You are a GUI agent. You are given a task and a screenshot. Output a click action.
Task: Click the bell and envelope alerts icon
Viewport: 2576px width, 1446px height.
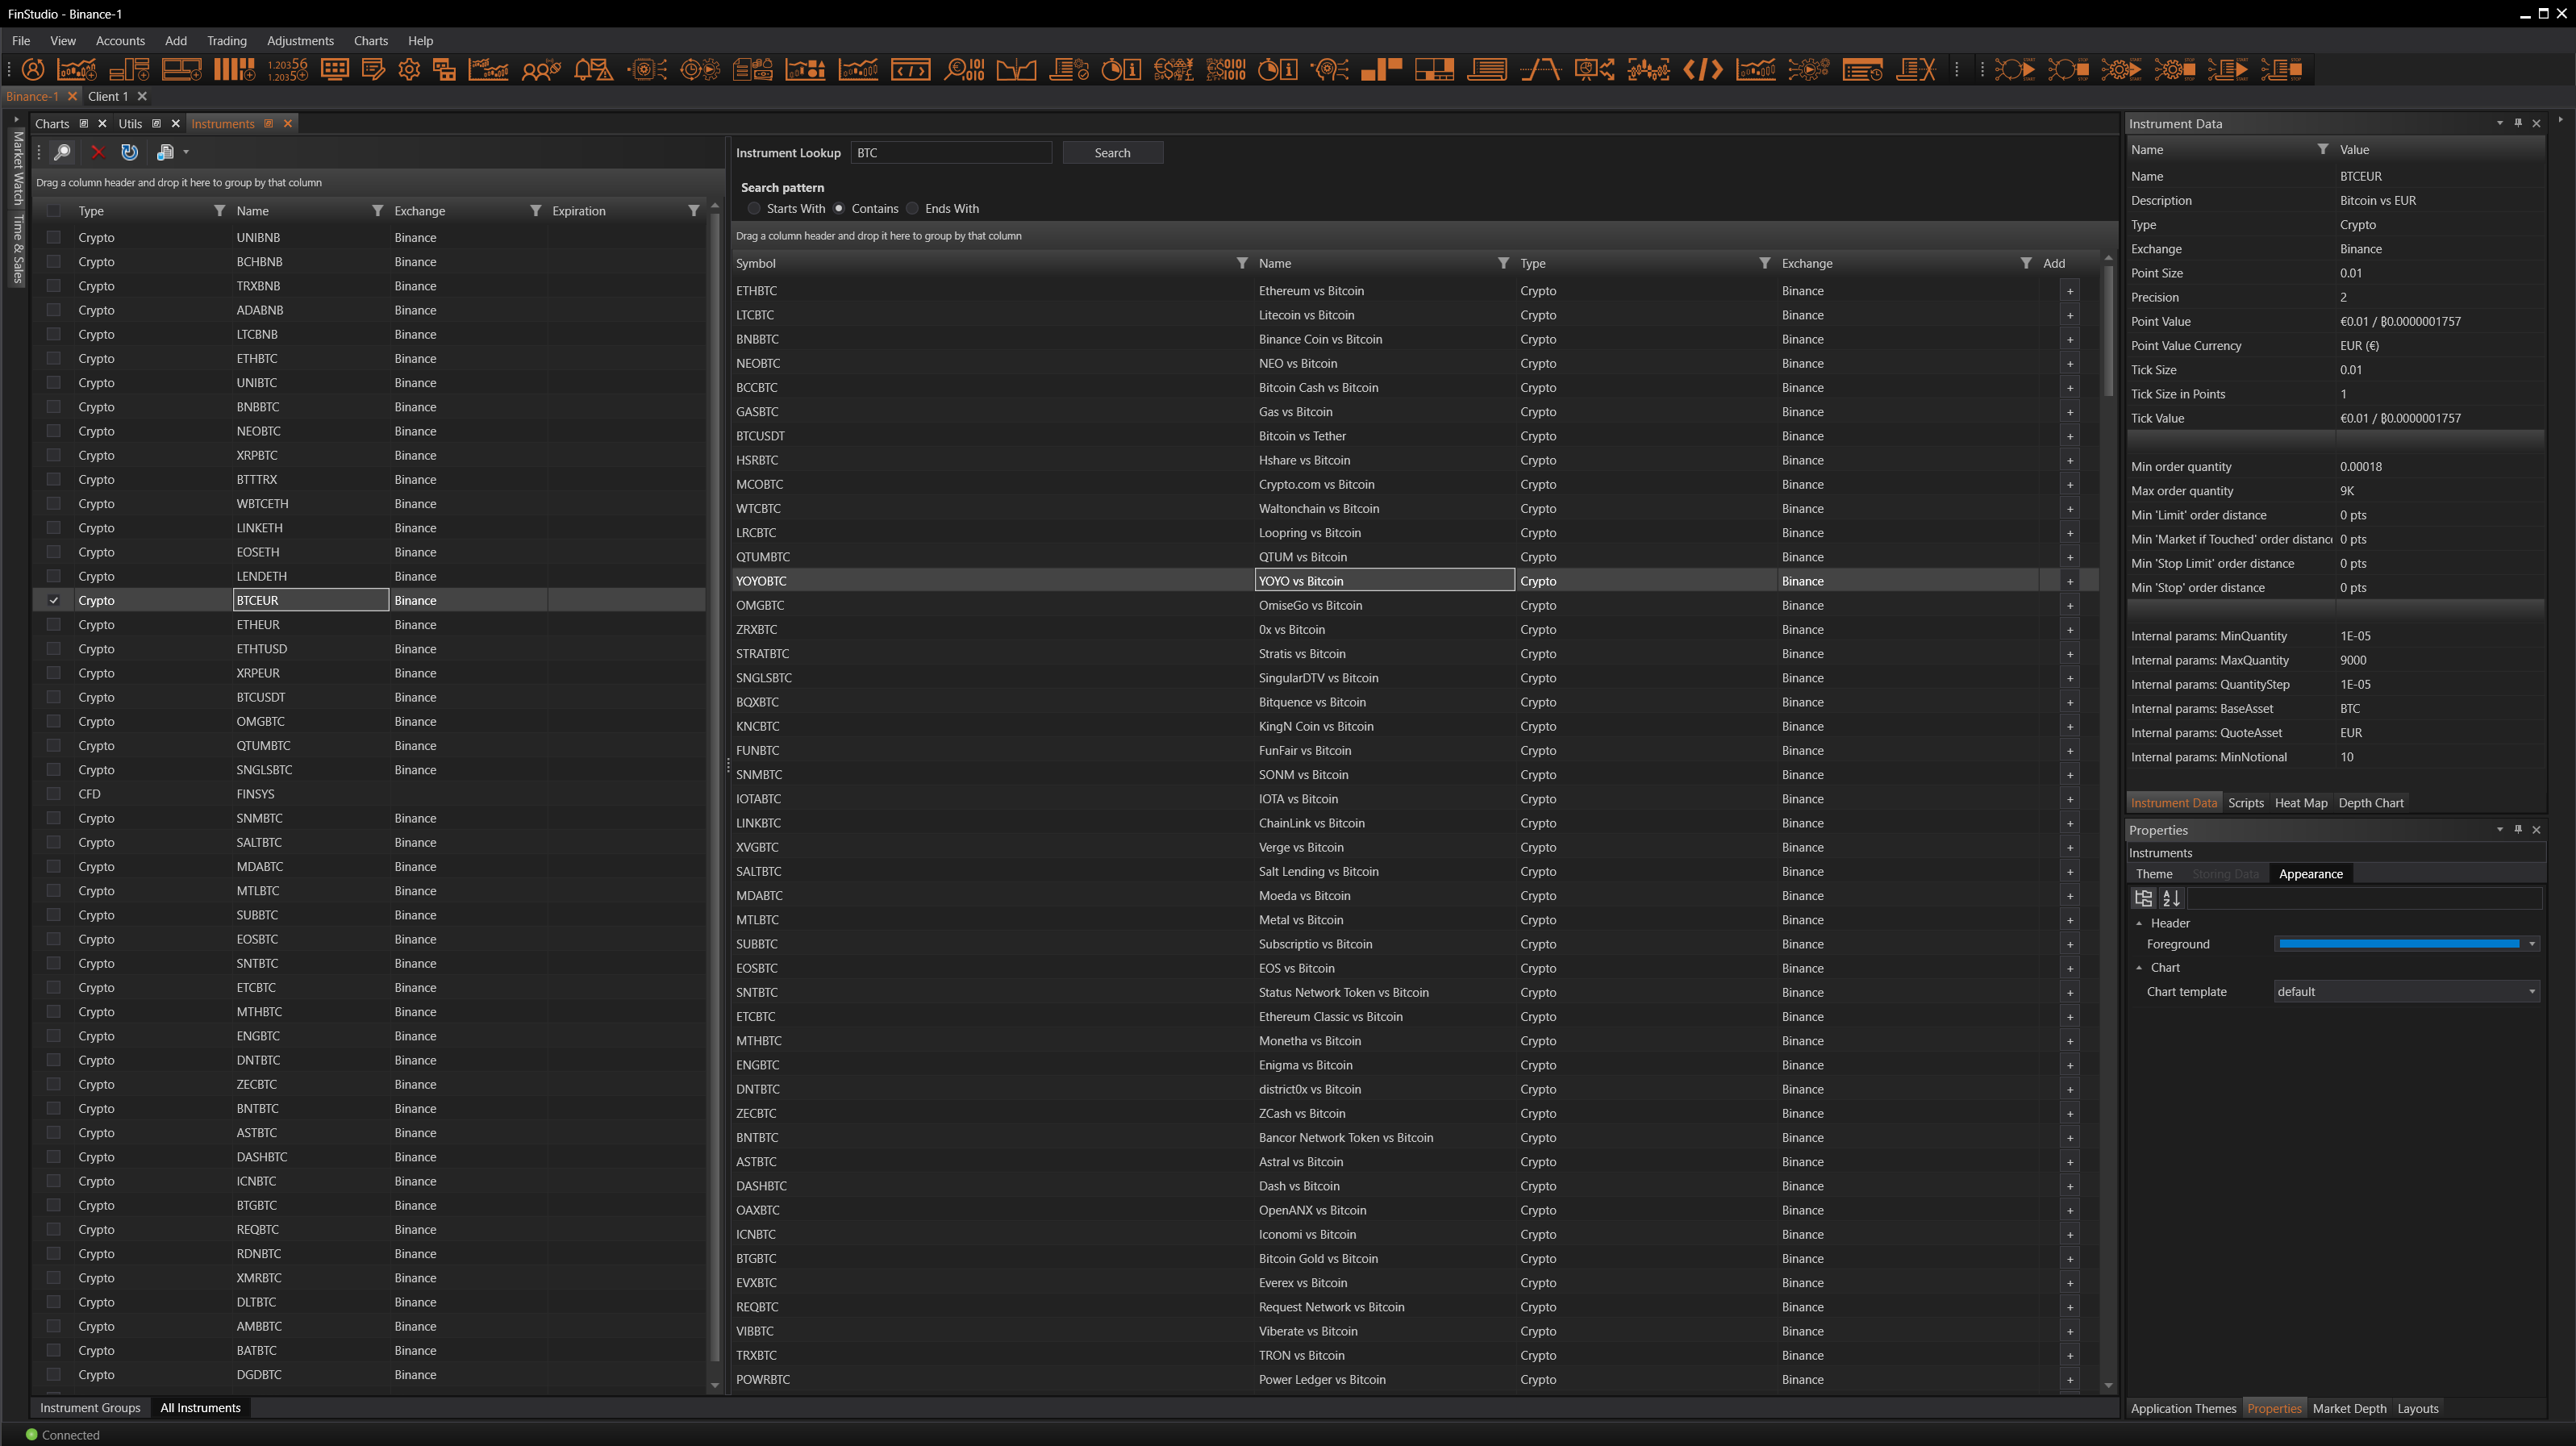pyautogui.click(x=593, y=69)
